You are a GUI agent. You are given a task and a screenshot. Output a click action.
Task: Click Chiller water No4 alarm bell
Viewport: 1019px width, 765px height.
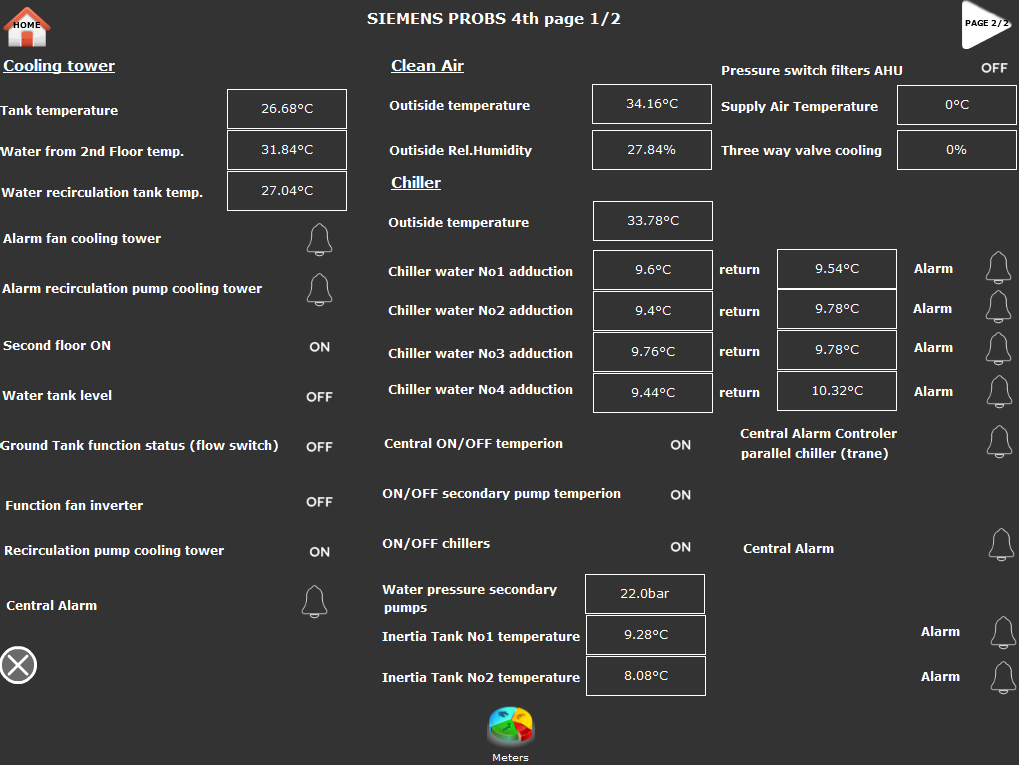pyautogui.click(x=998, y=391)
